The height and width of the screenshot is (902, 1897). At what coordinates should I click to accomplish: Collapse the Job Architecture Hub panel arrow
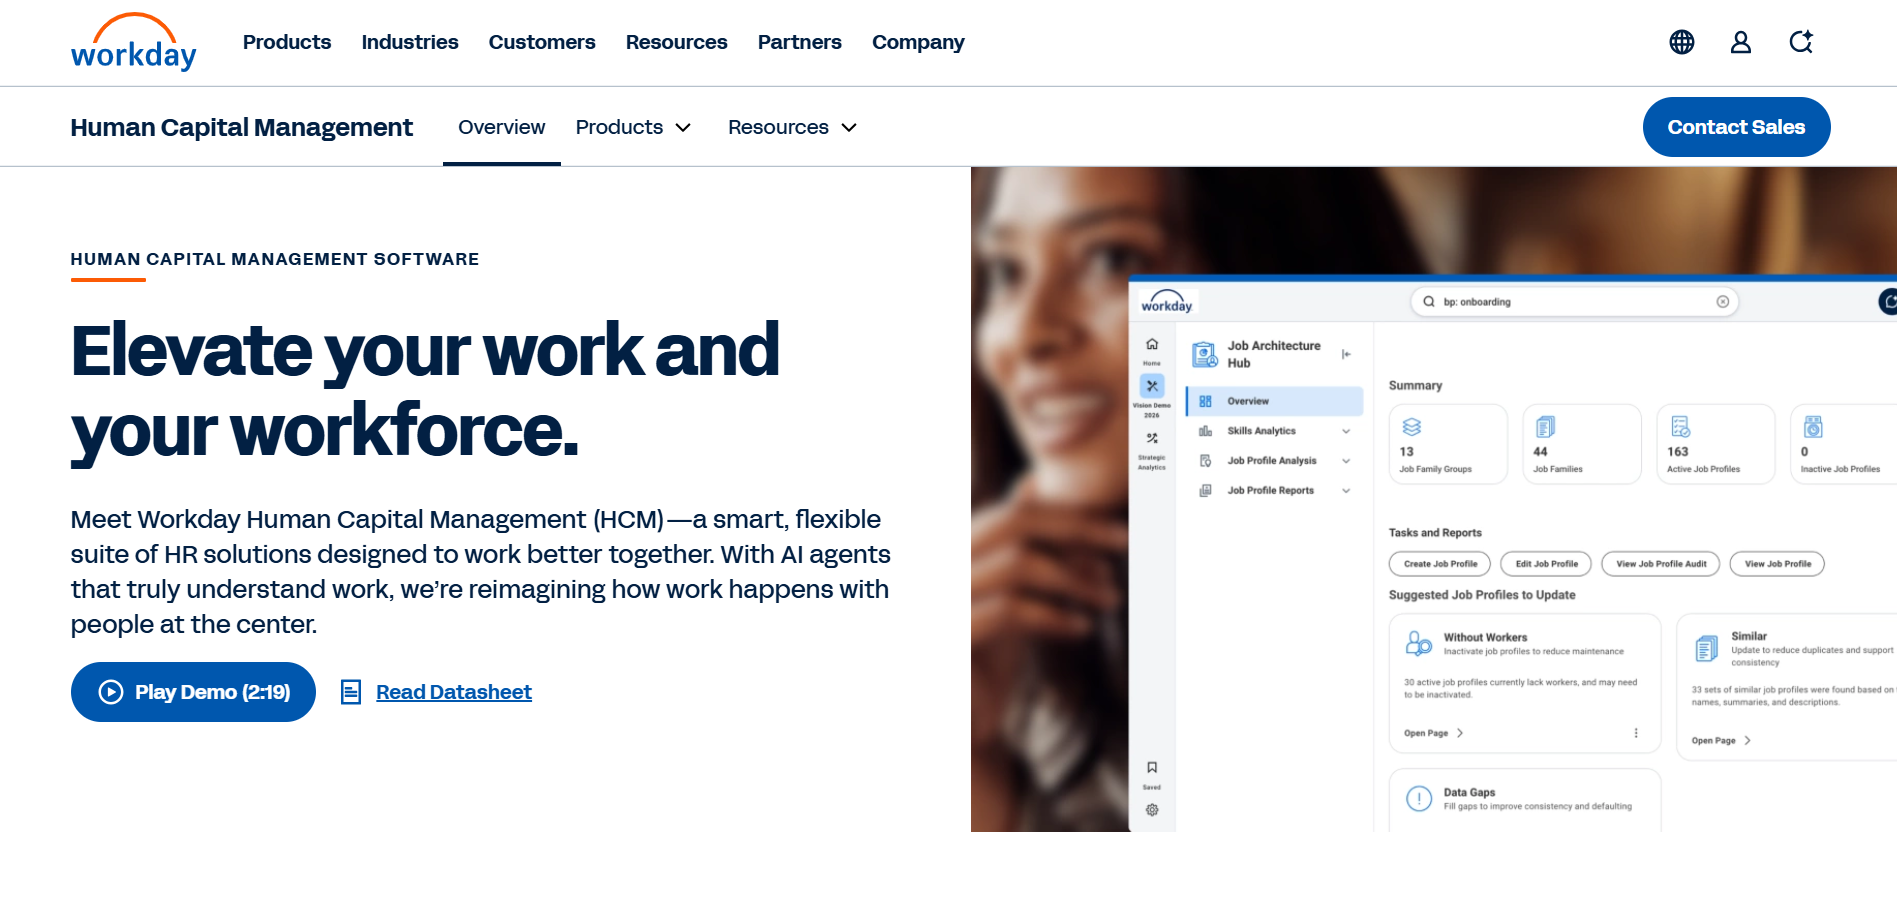[x=1347, y=354]
